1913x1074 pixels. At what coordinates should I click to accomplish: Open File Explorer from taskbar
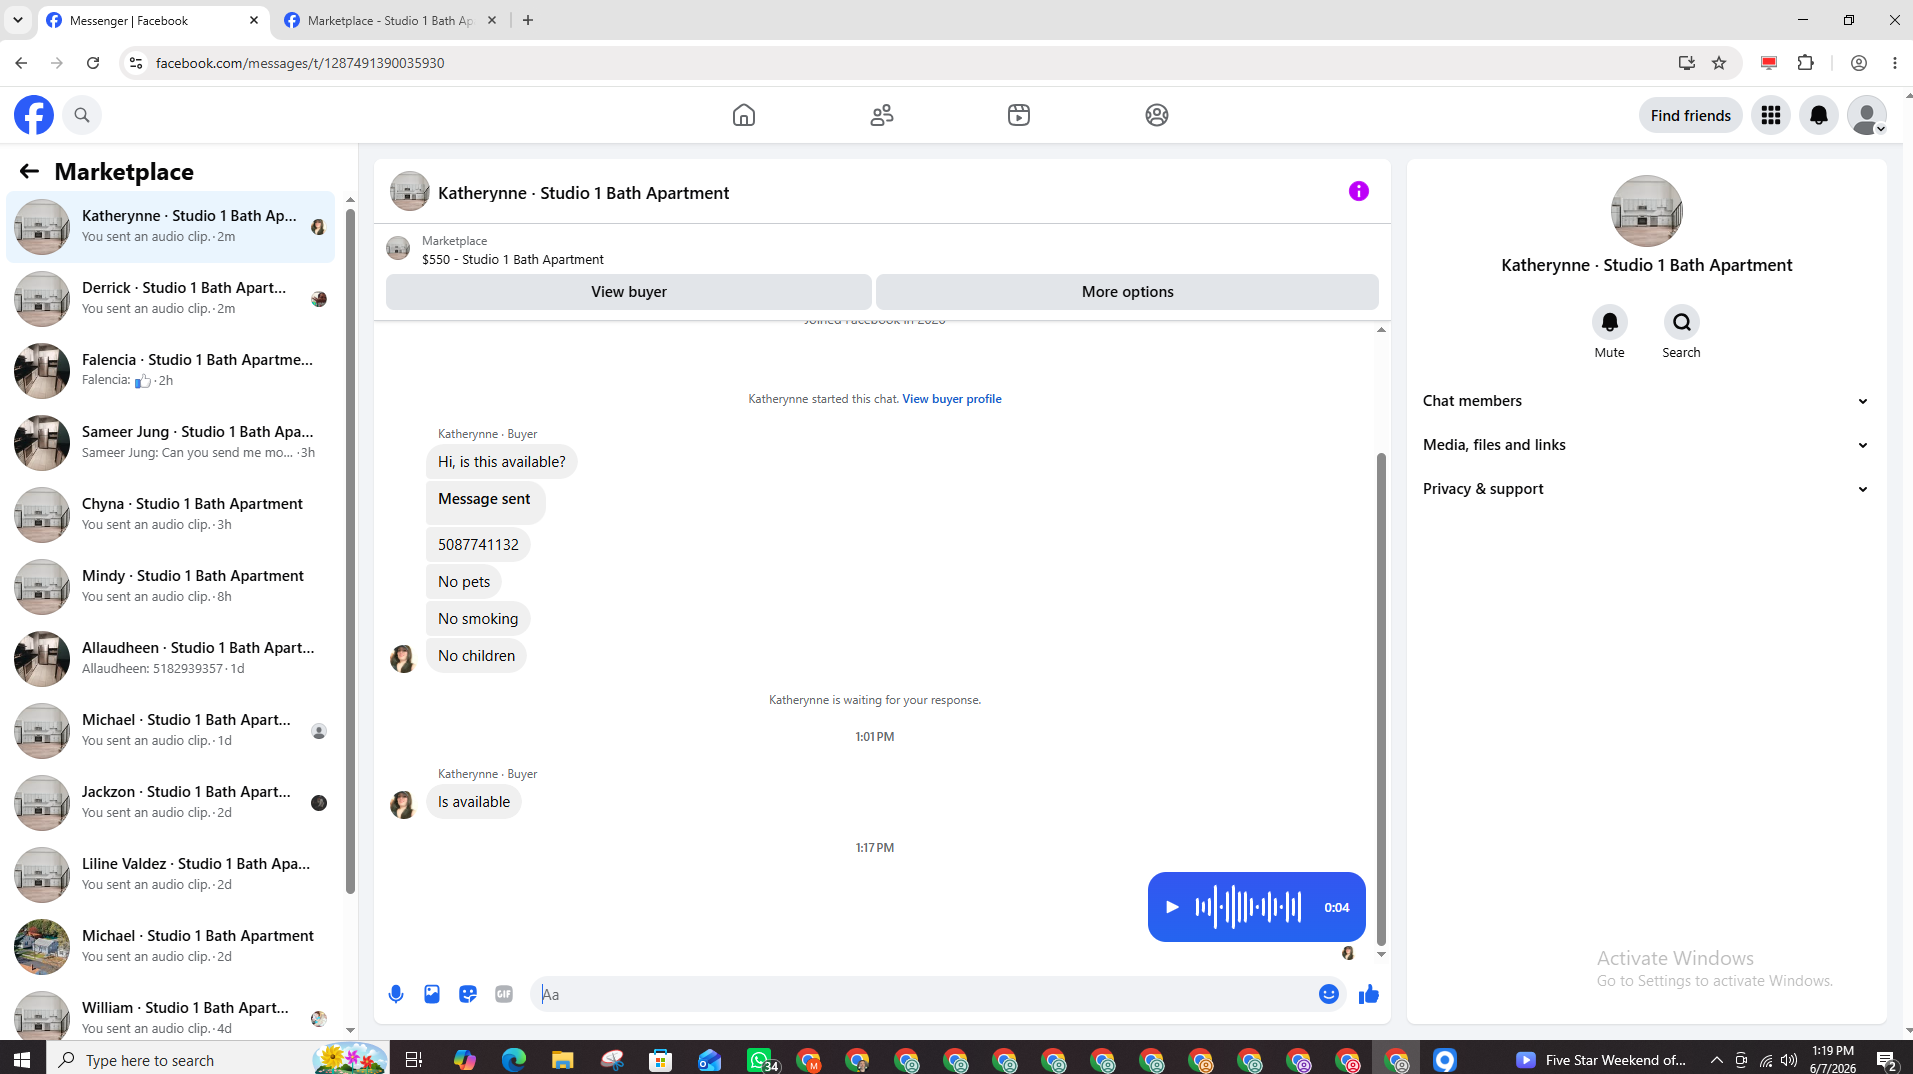point(562,1059)
